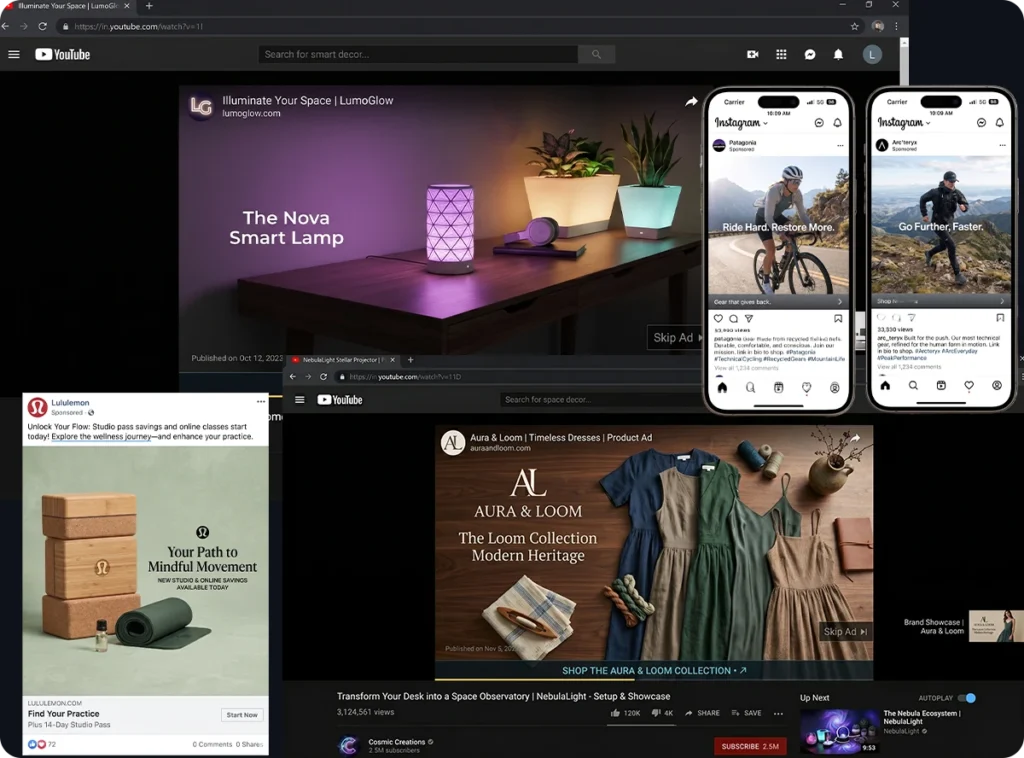This screenshot has width=1024, height=758.
Task: Open YouTube notifications bell
Action: (838, 54)
